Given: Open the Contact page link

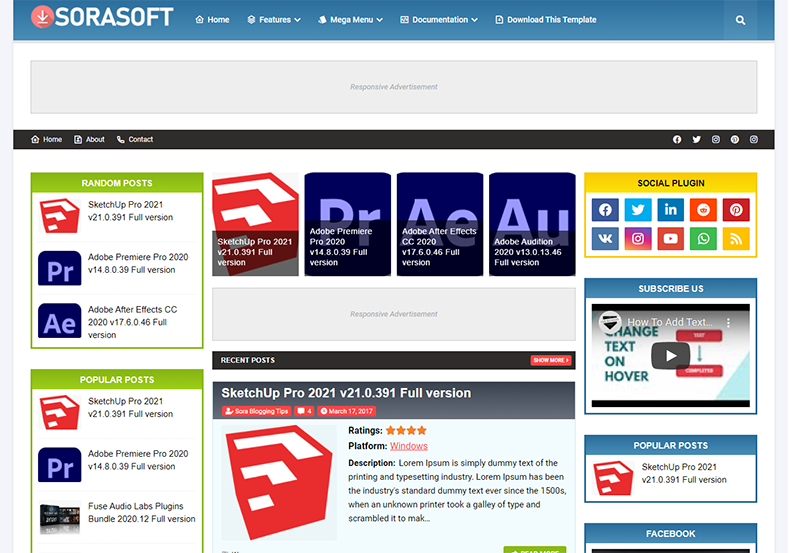Looking at the screenshot, I should (135, 139).
